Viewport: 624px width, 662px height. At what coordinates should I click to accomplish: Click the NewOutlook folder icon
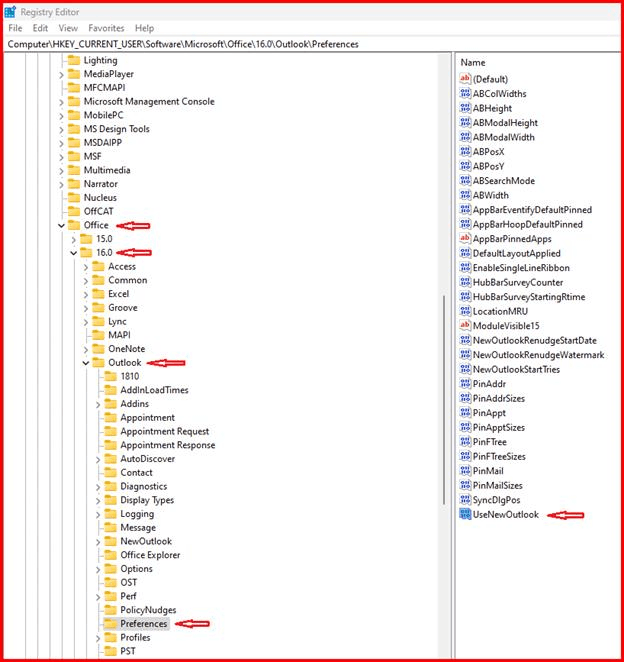(111, 541)
